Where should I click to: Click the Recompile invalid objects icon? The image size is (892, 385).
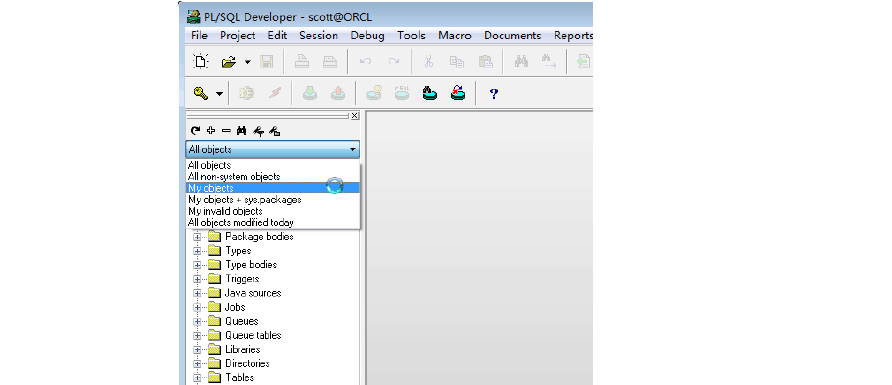pos(458,93)
